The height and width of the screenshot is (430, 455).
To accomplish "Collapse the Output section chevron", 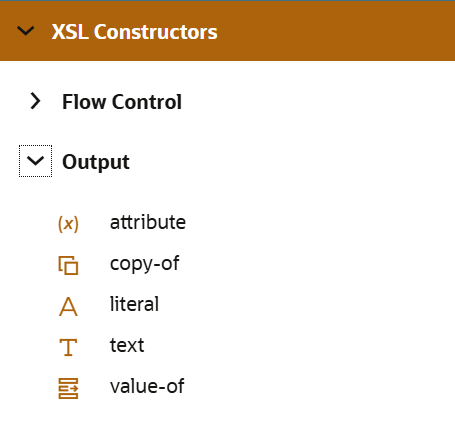I will point(35,161).
